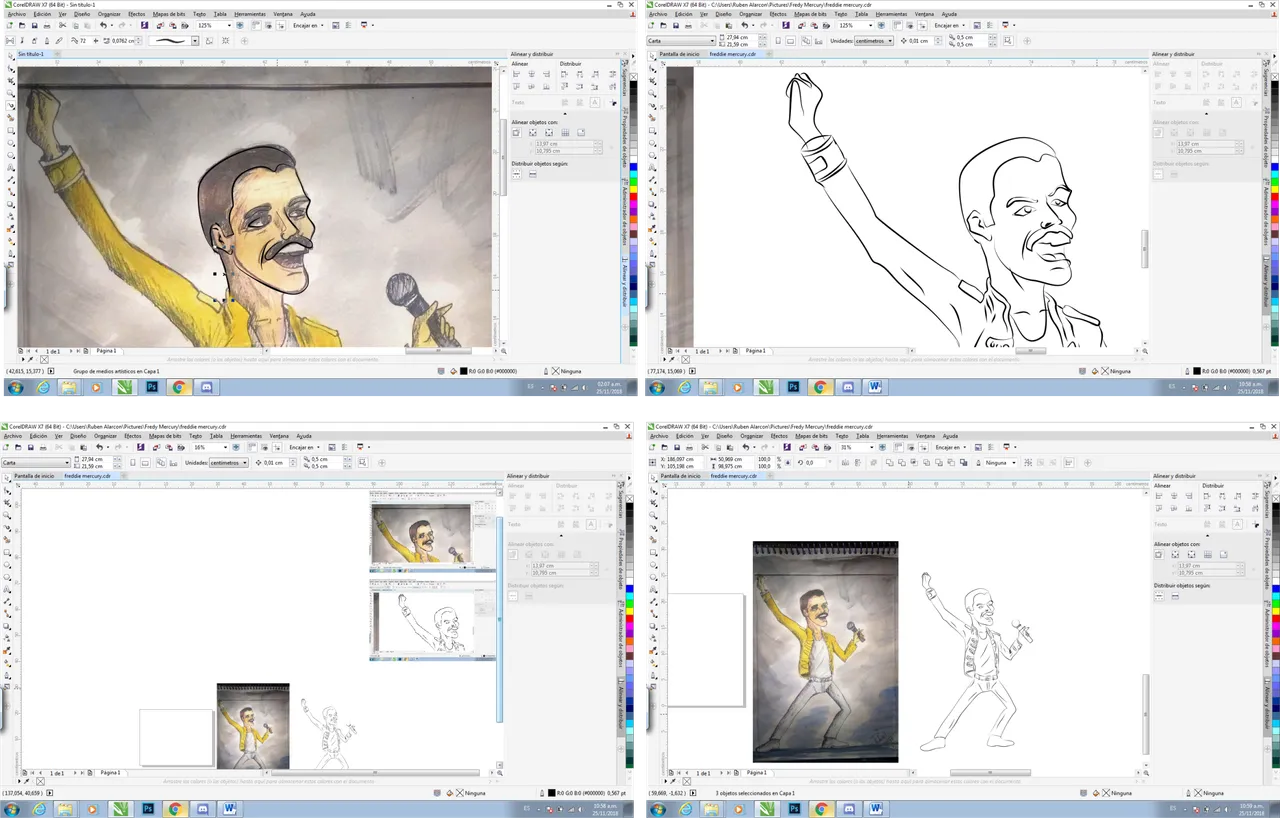Open Word from bottom-right window taskbar
Image resolution: width=1280 pixels, height=818 pixels.
(876, 807)
